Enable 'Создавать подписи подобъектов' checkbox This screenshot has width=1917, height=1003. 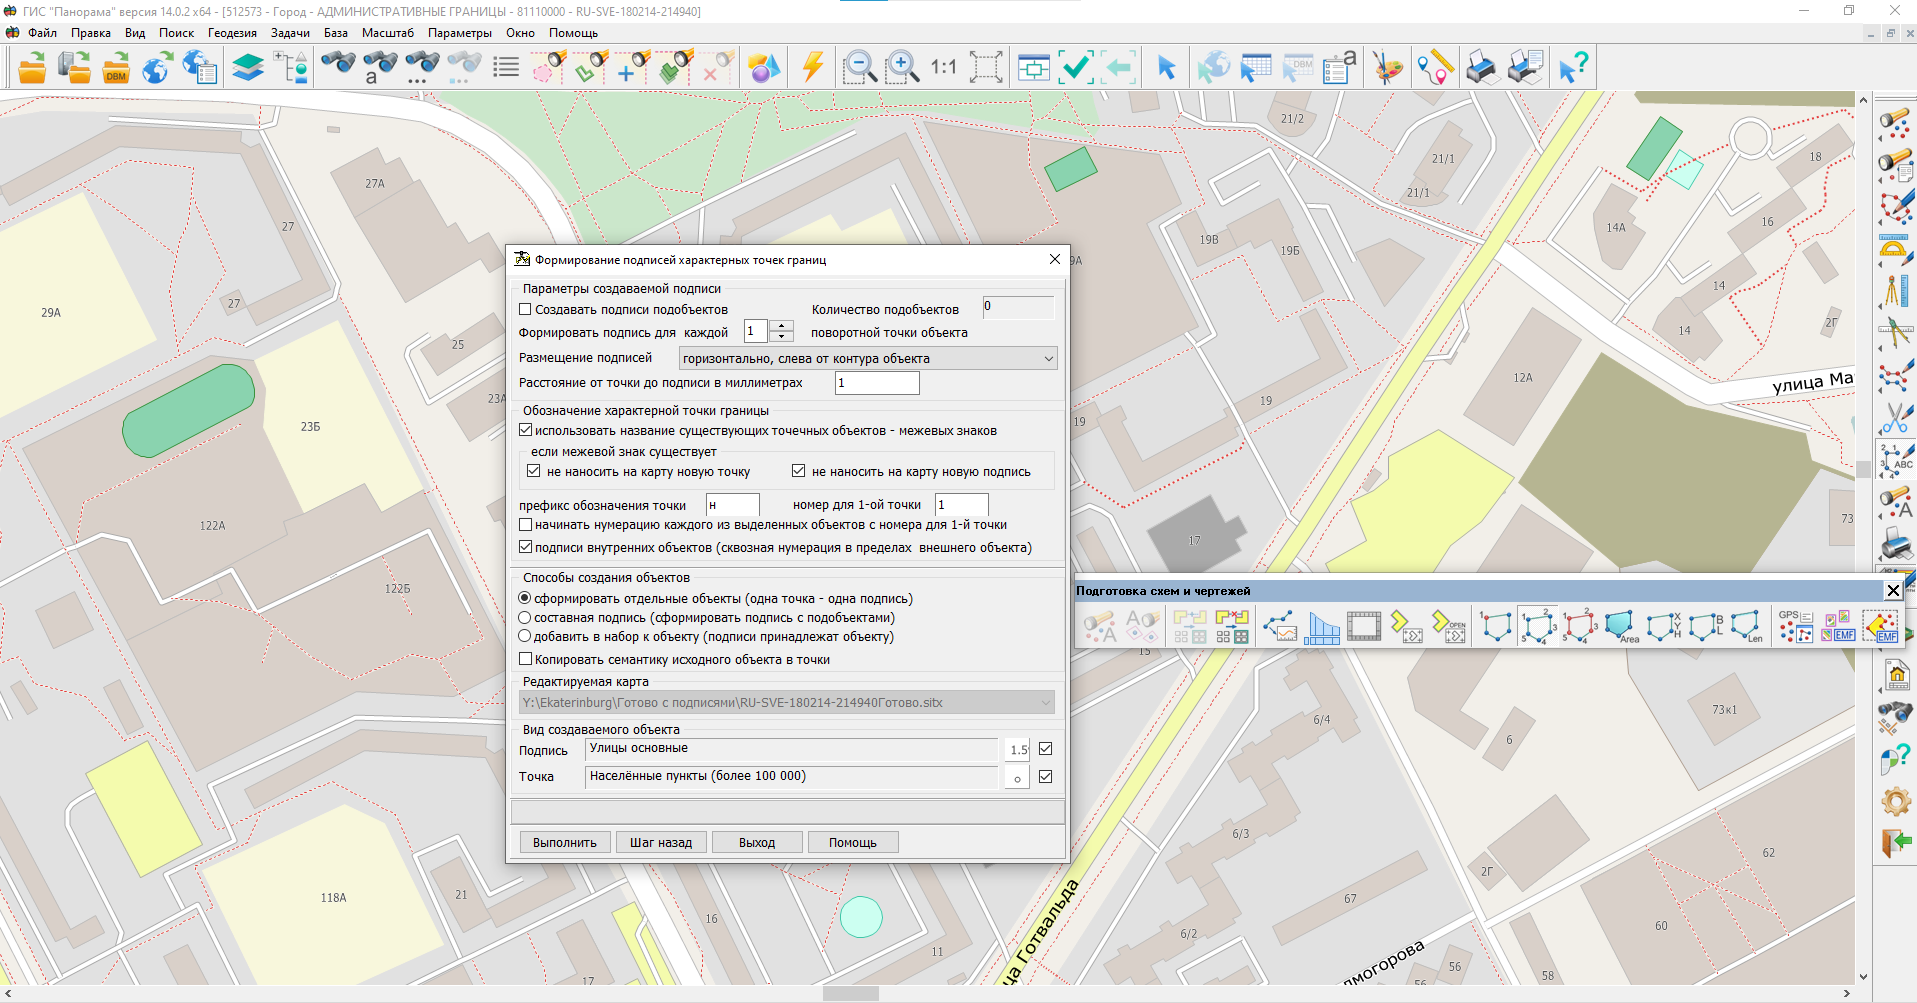[525, 310]
